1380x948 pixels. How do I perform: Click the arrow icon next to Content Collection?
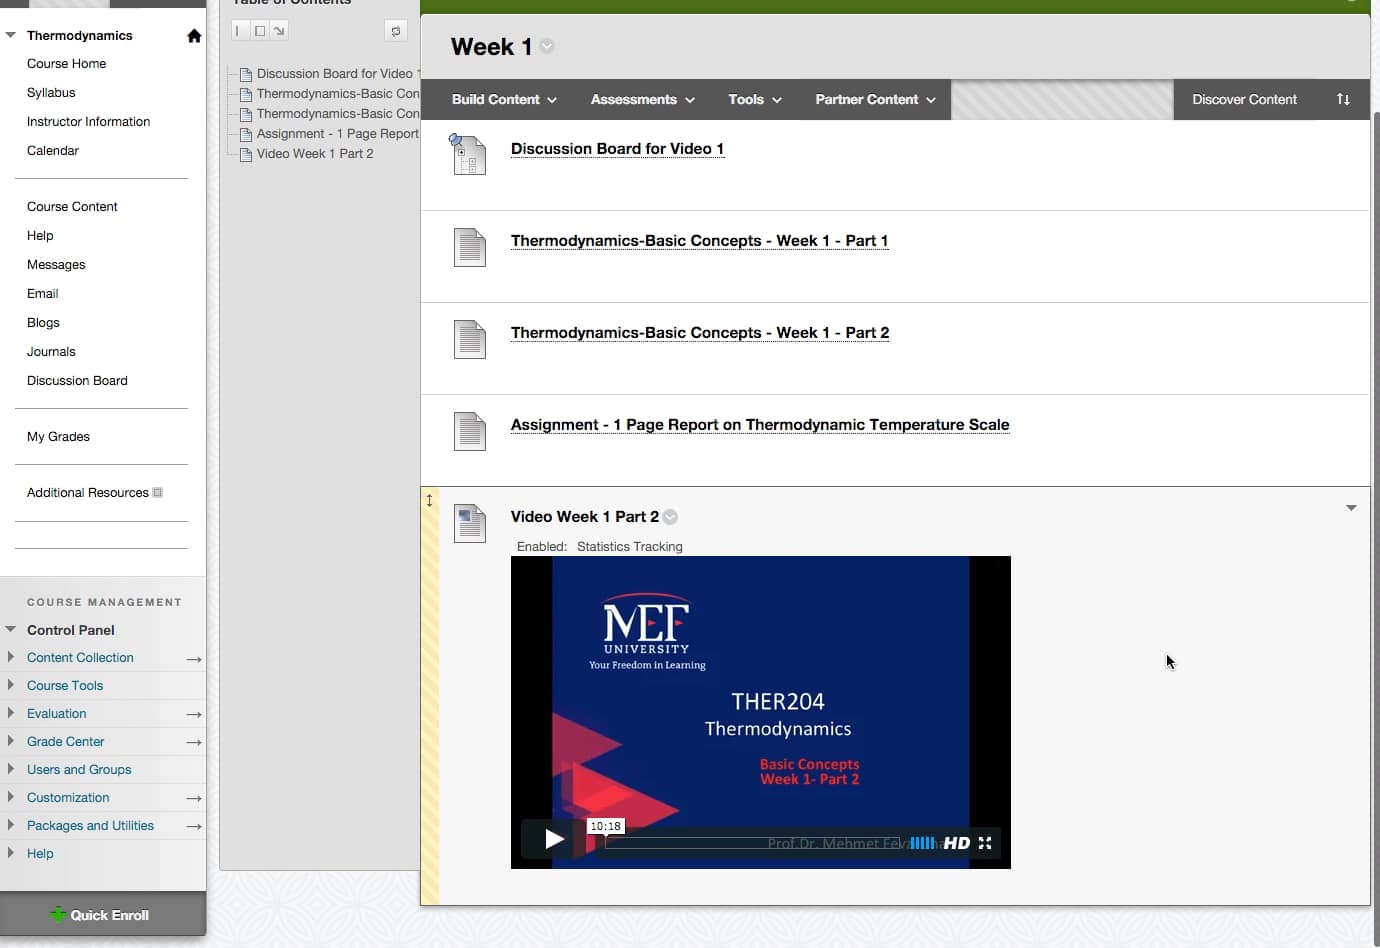pyautogui.click(x=194, y=659)
